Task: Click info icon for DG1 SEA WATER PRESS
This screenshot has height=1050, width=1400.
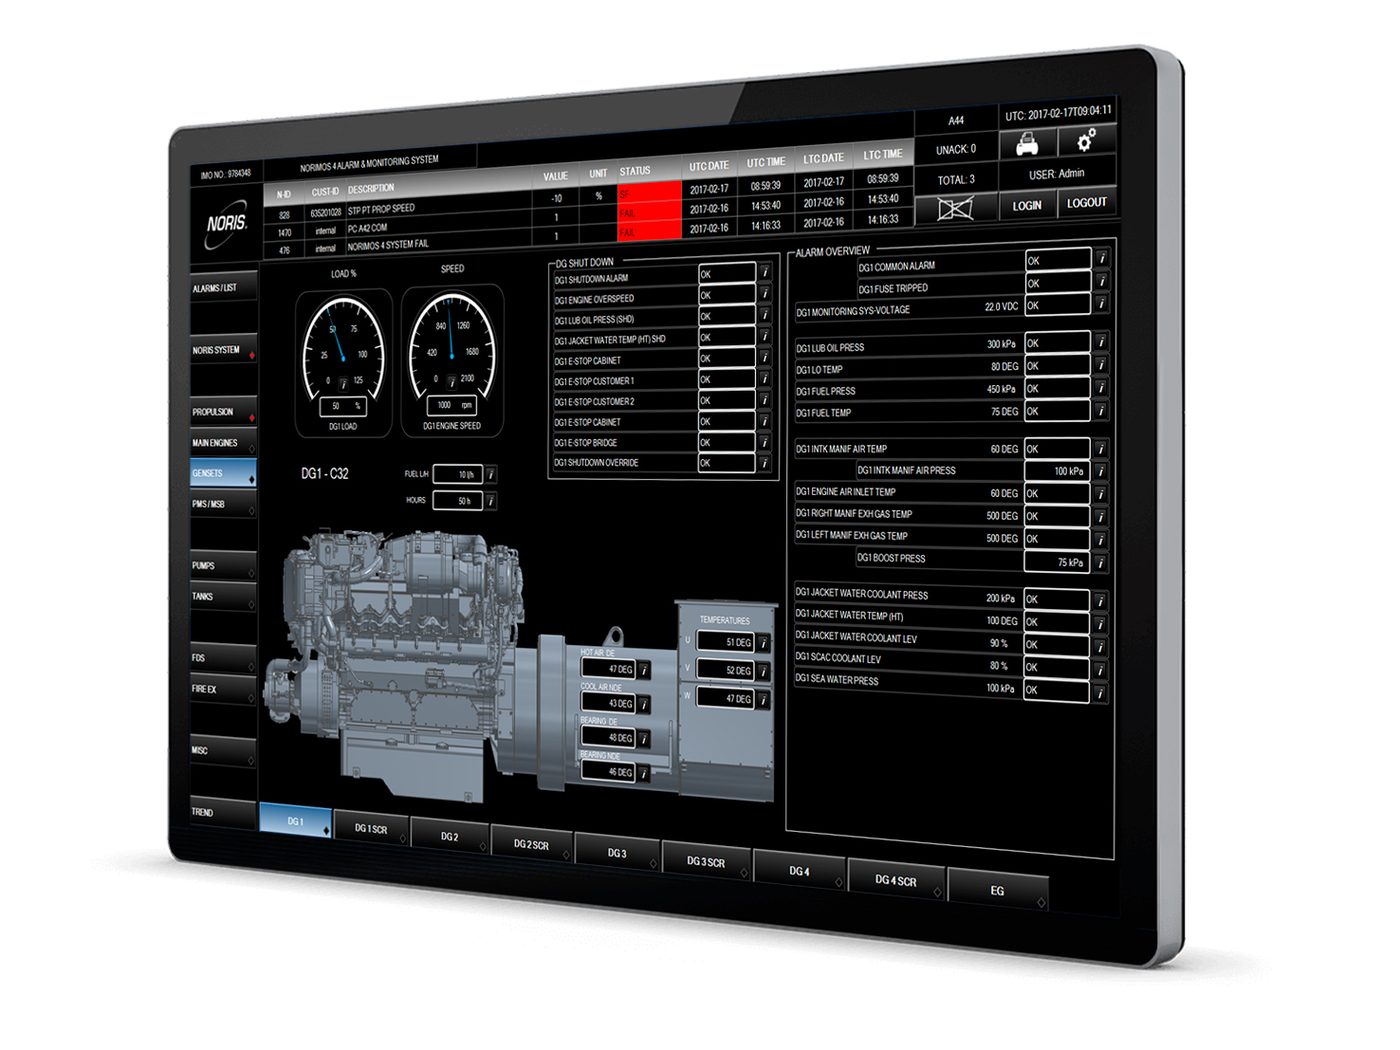Action: pyautogui.click(x=1101, y=691)
